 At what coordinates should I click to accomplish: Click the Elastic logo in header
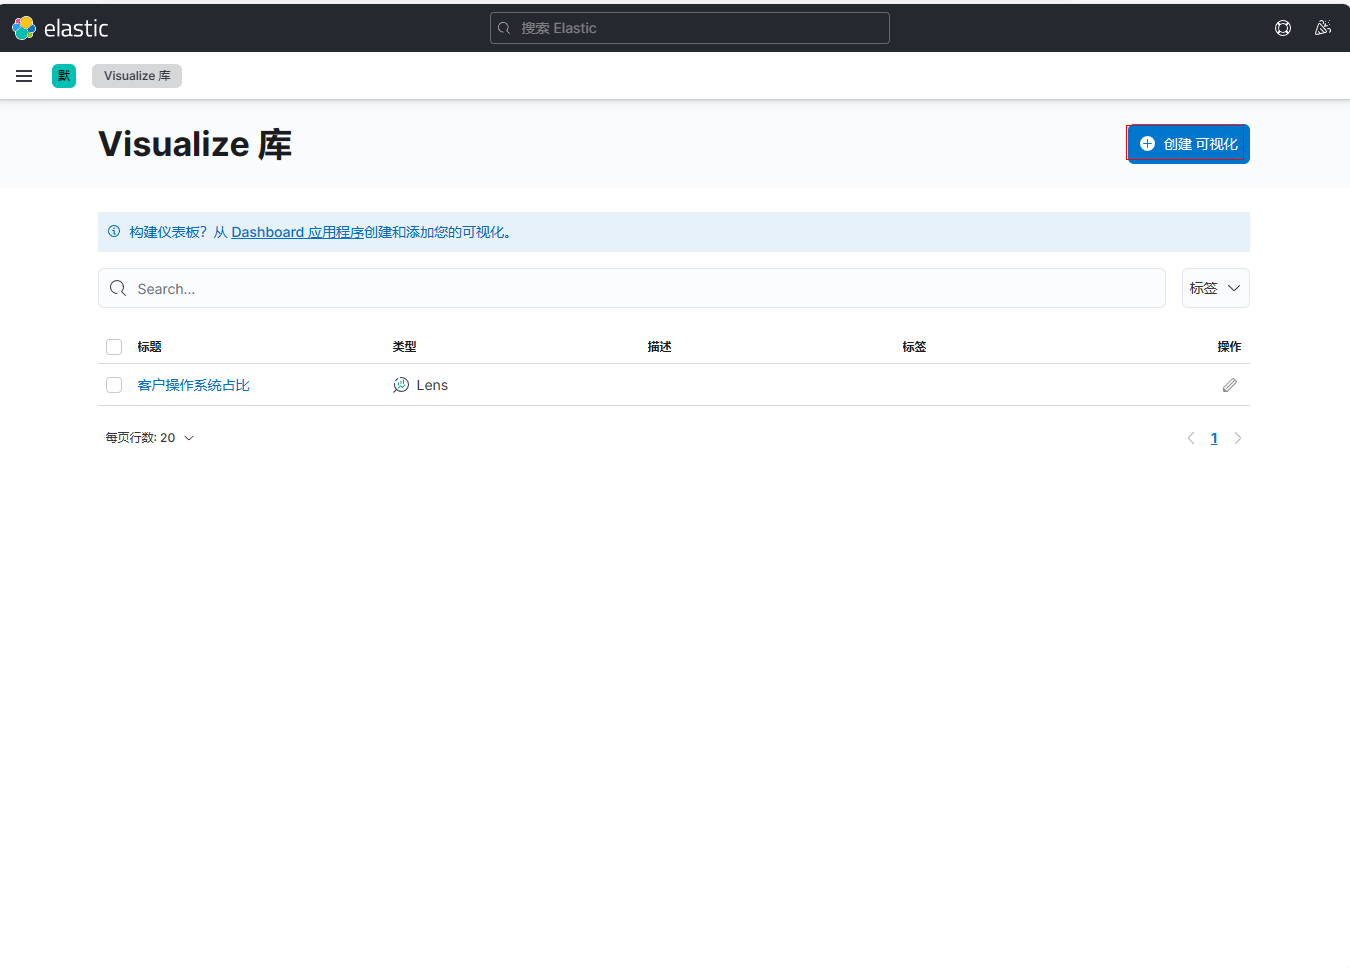tap(60, 28)
